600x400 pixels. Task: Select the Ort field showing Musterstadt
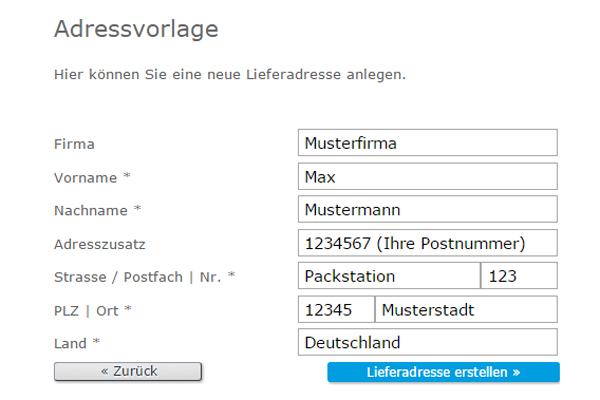pyautogui.click(x=466, y=309)
